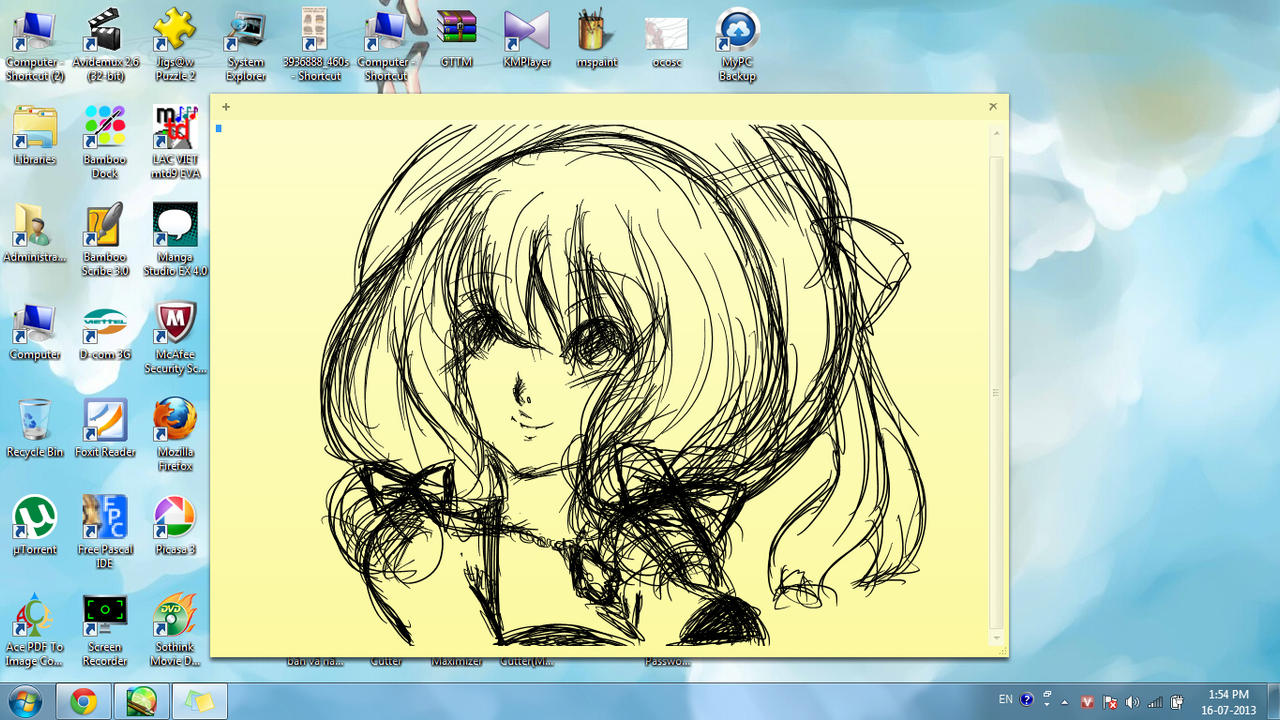Image resolution: width=1280 pixels, height=720 pixels.
Task: Open language bar Help question-mark icon
Action: 1027,700
